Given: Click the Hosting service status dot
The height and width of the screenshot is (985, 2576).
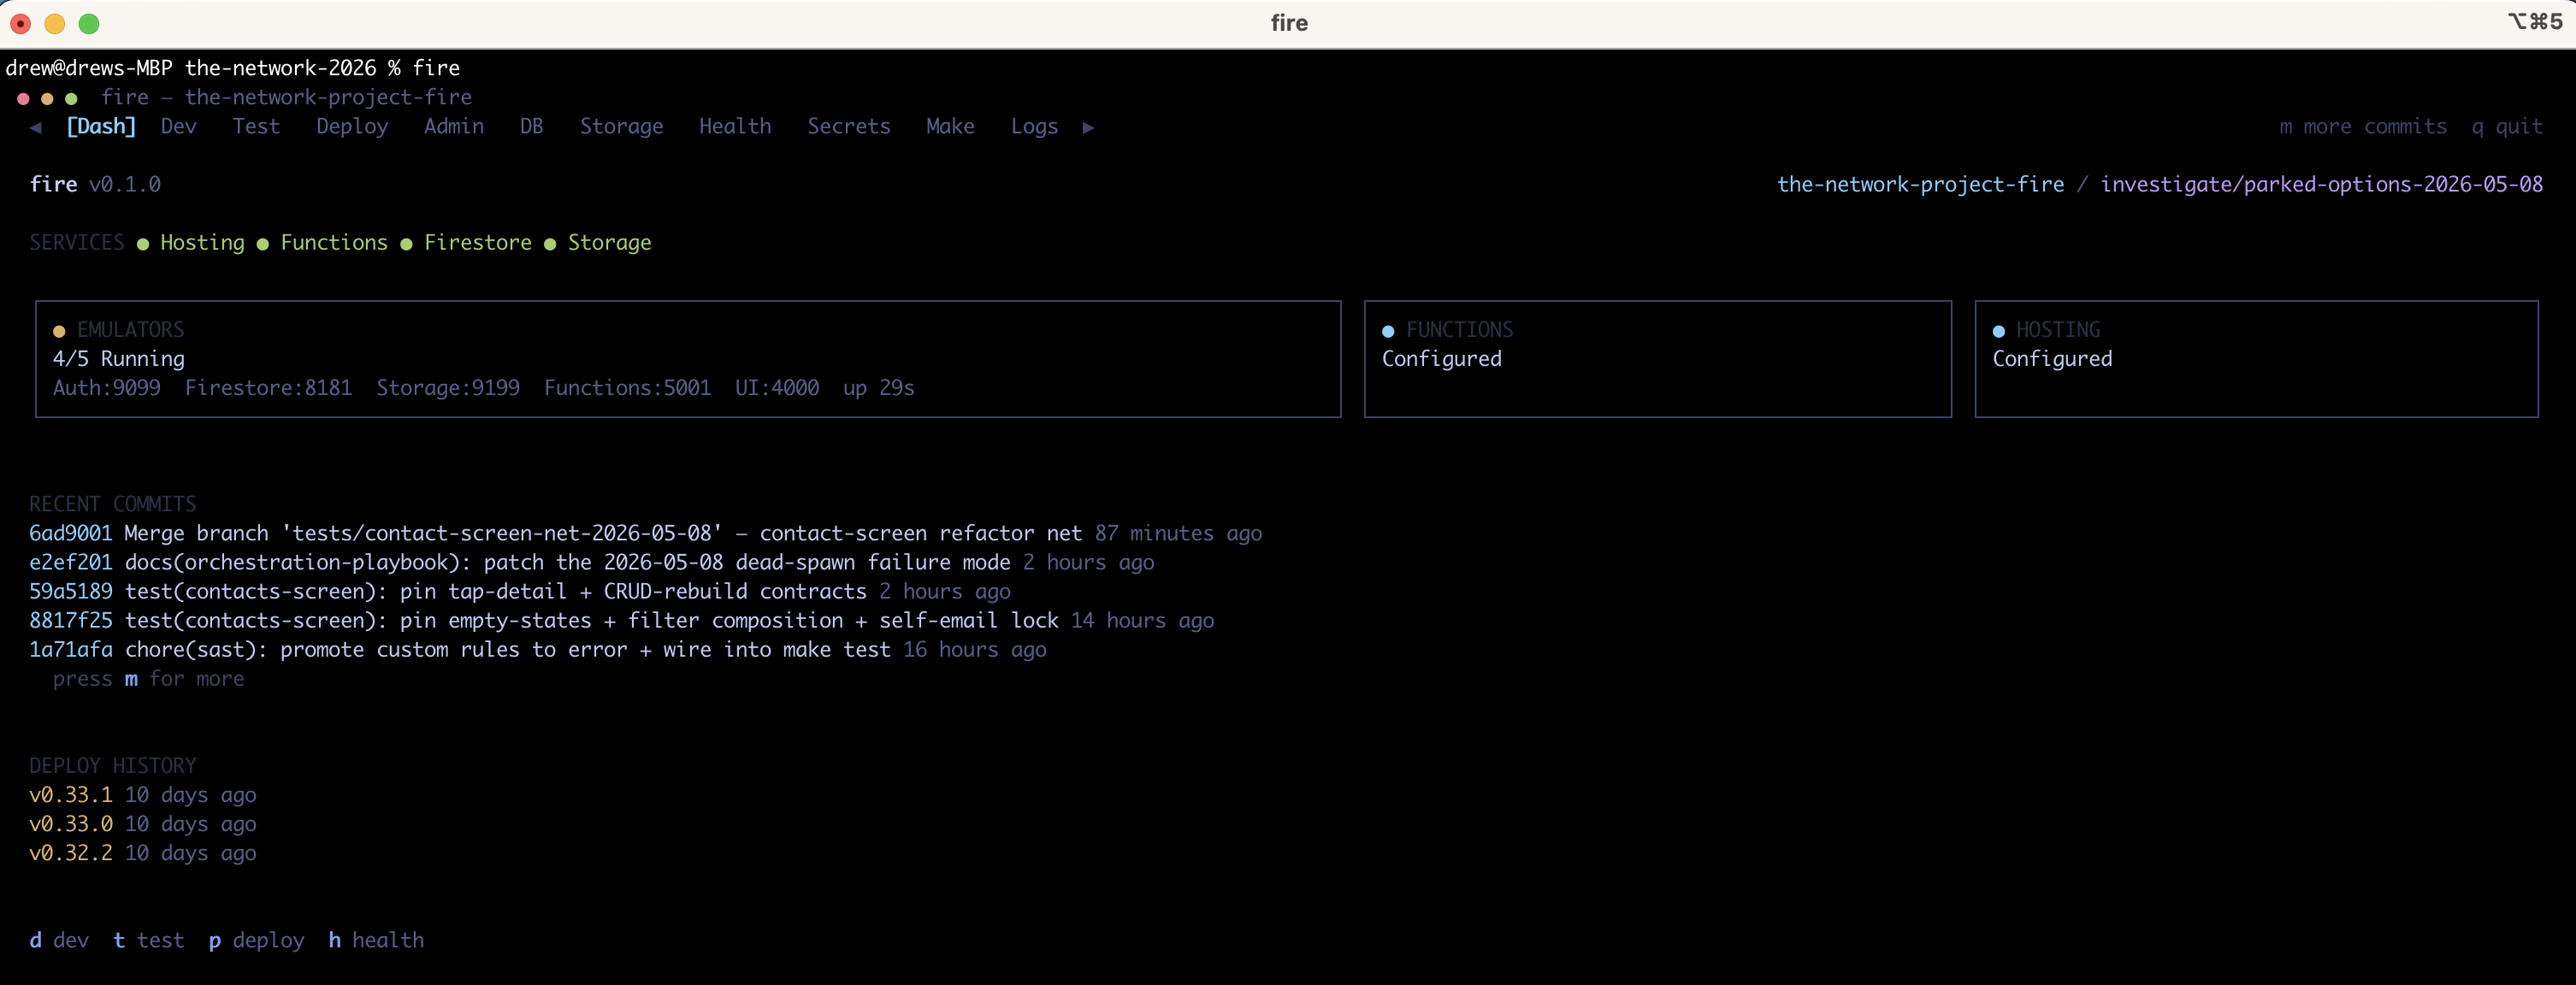Looking at the screenshot, I should pos(143,244).
